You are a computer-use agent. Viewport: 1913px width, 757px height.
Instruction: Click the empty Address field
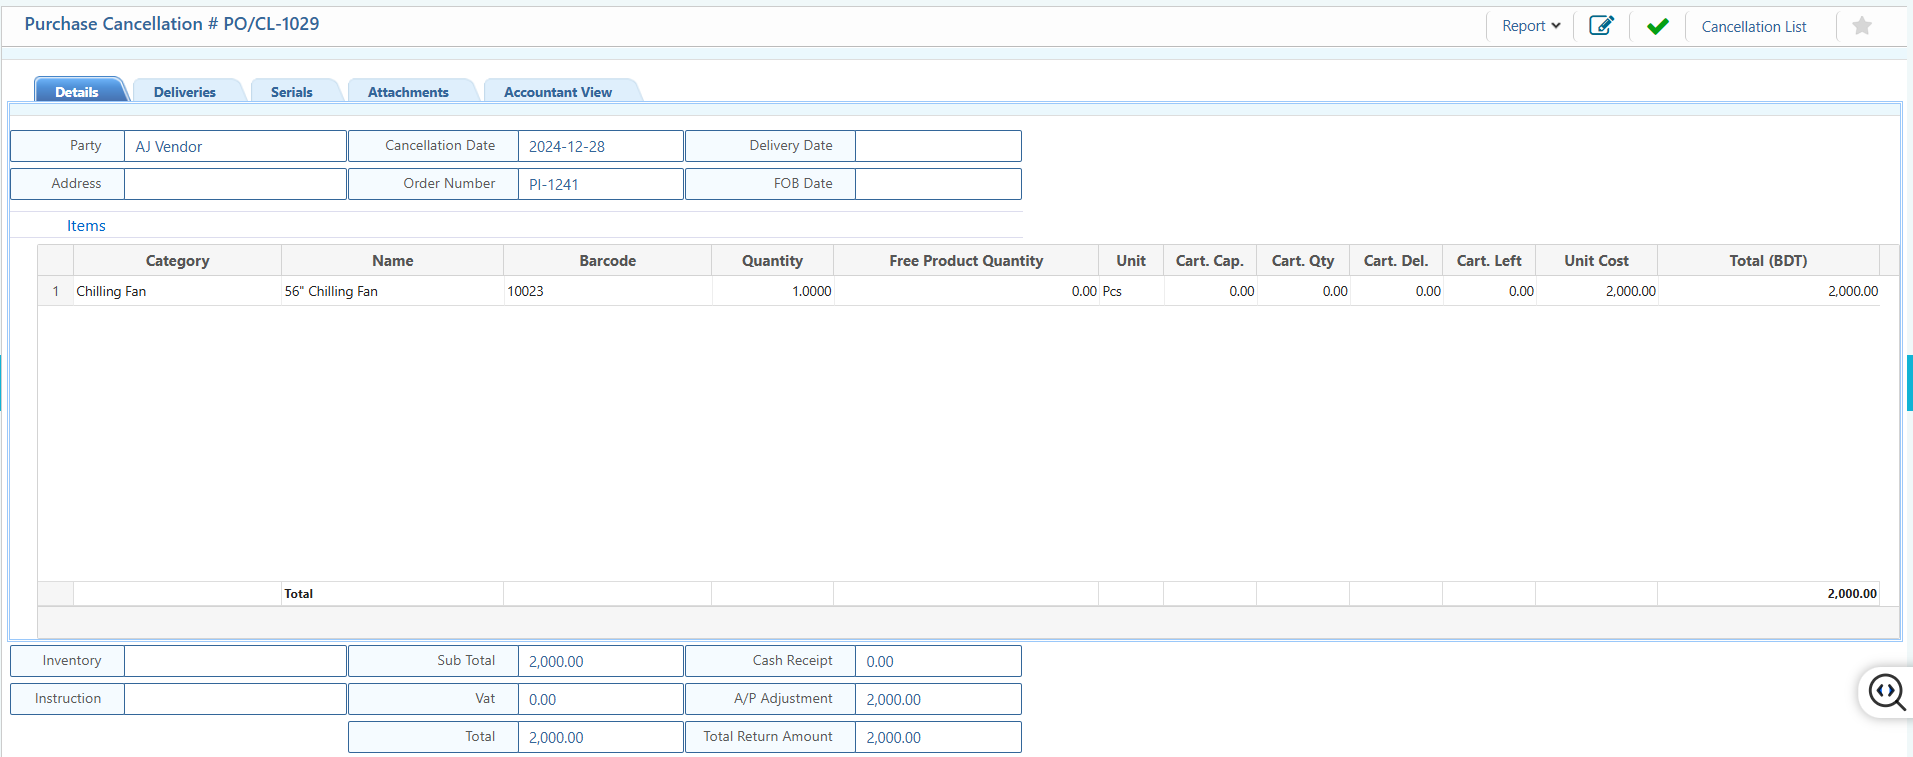point(235,184)
